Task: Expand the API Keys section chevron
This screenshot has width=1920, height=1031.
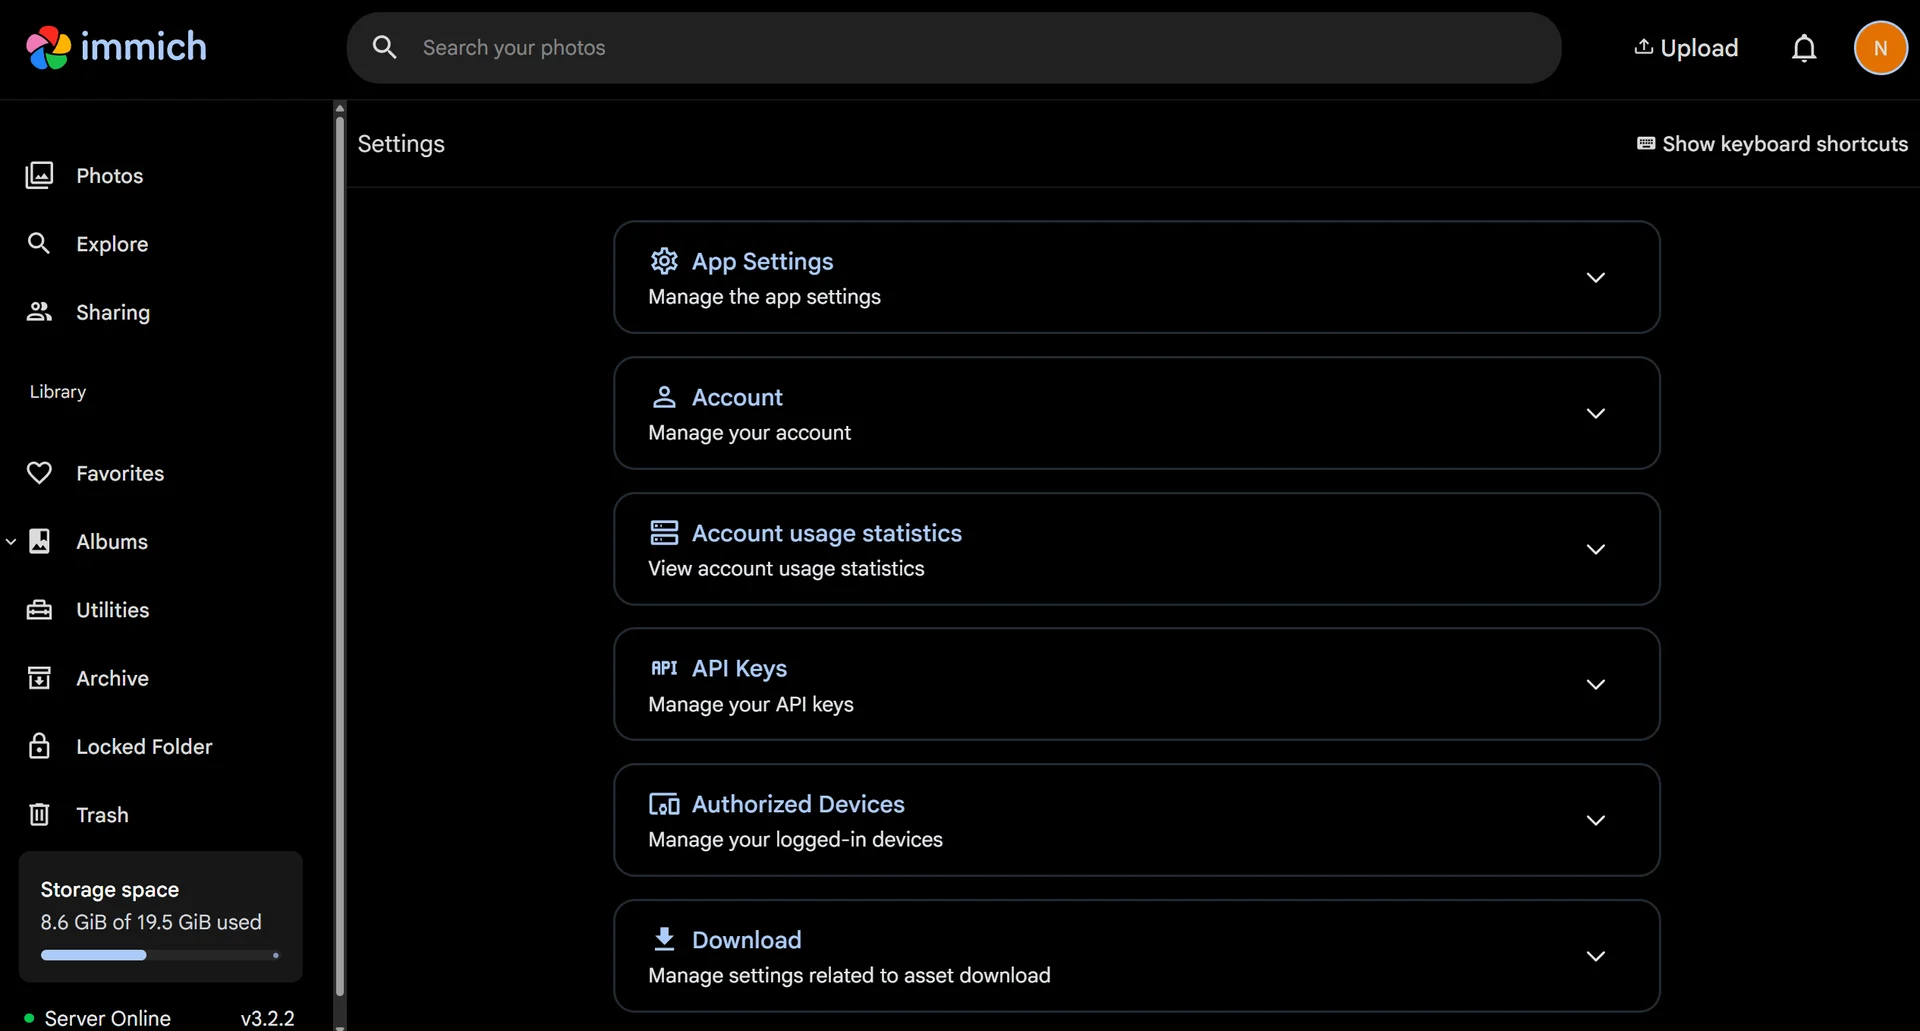Action: [1596, 684]
